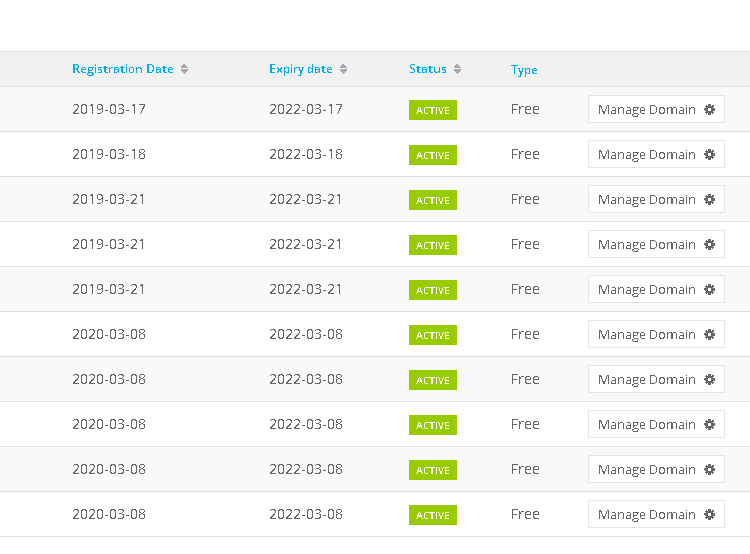Click the gear icon in the last table row

[x=709, y=514]
